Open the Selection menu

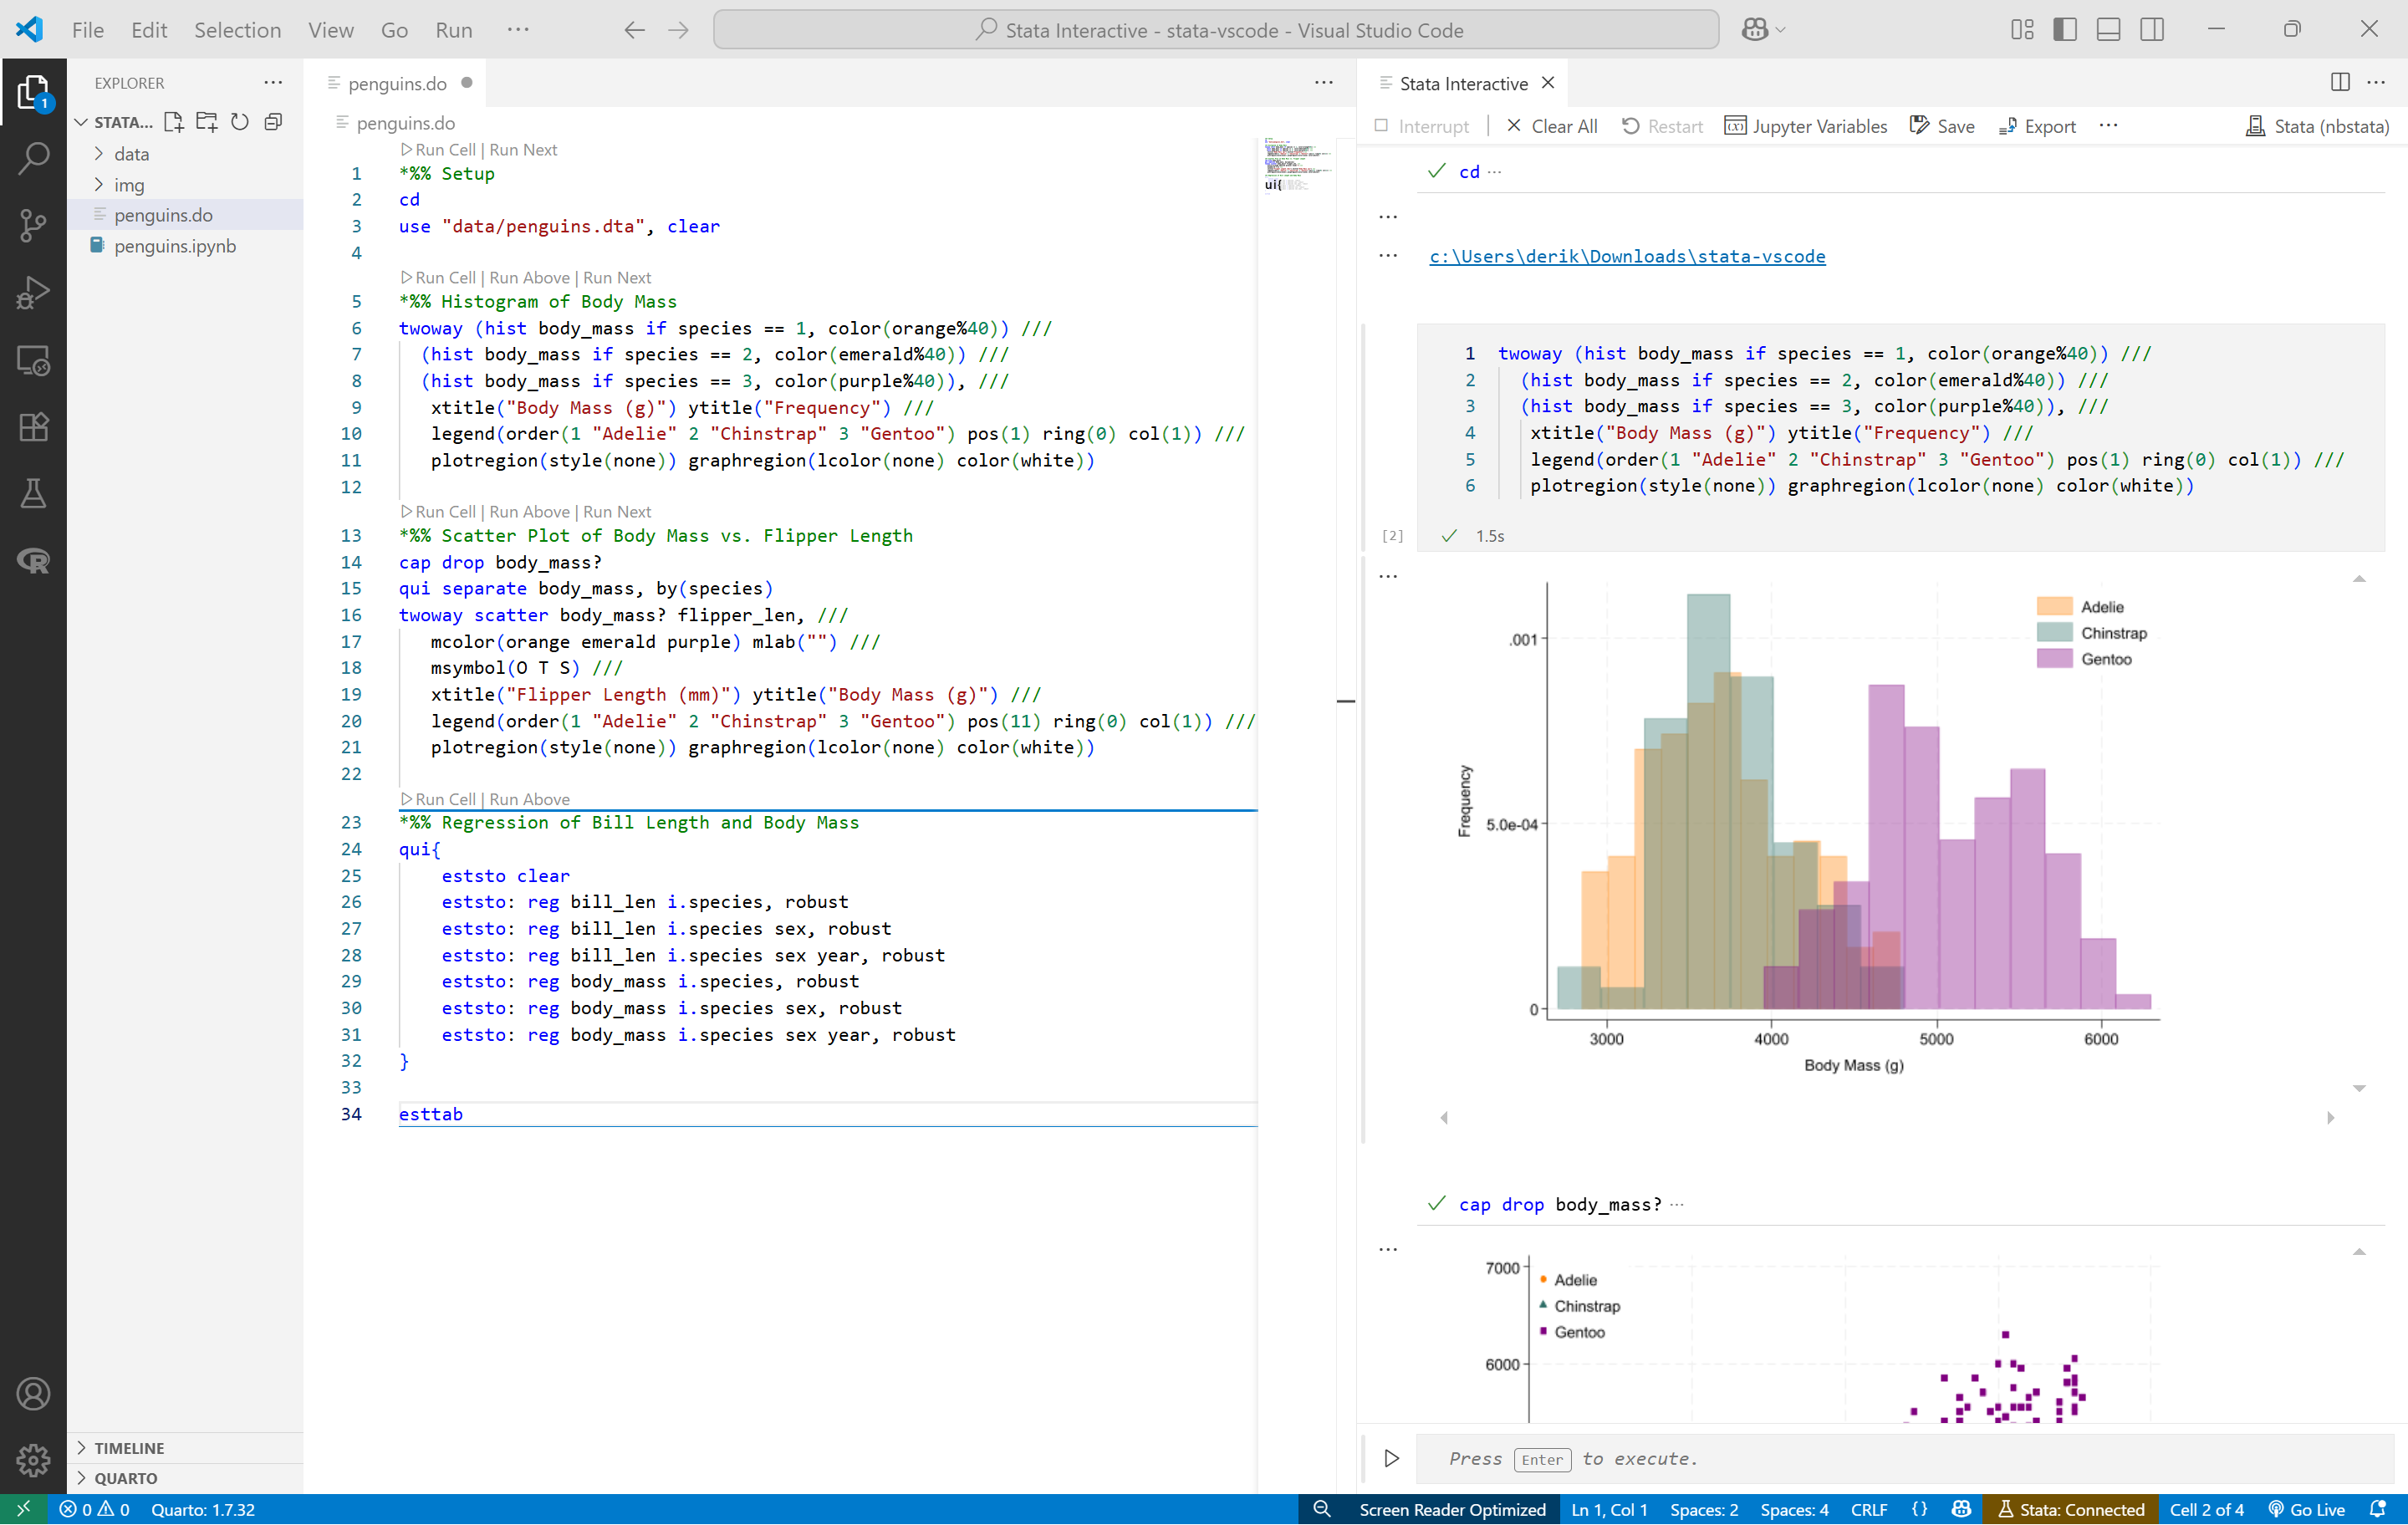coord(237,30)
